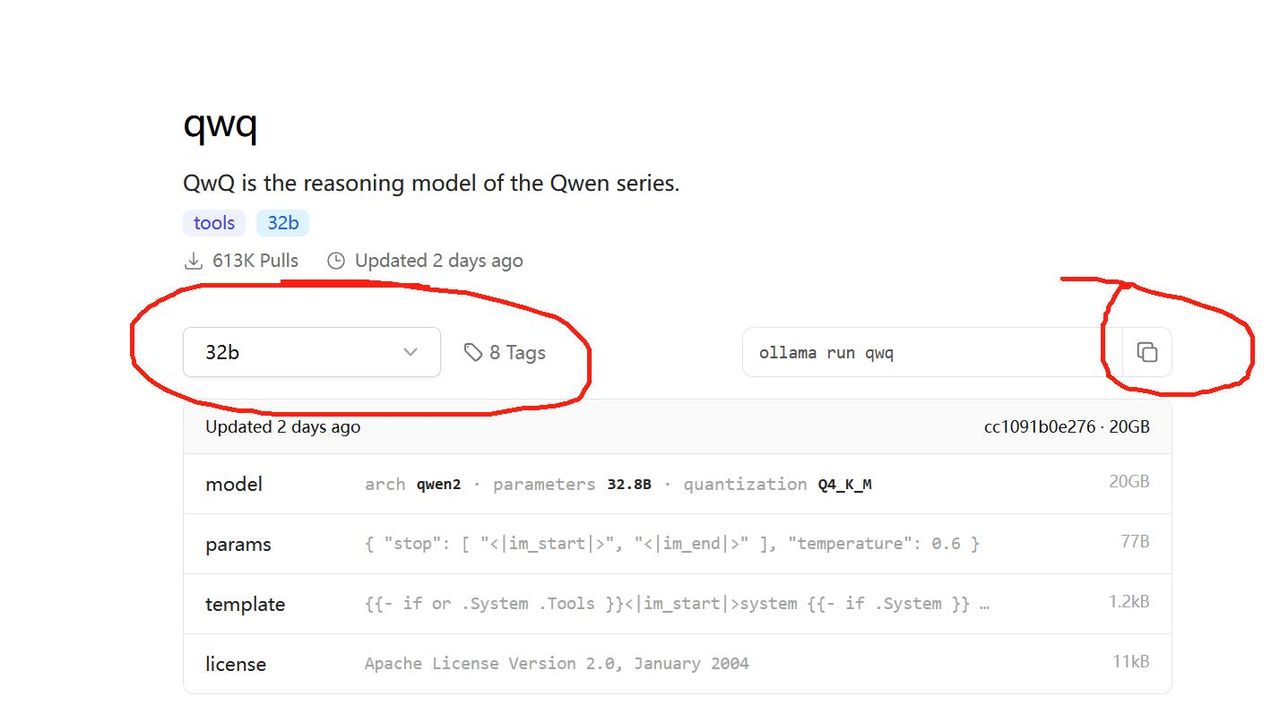
Task: Click the download pulls icon
Action: [x=193, y=261]
